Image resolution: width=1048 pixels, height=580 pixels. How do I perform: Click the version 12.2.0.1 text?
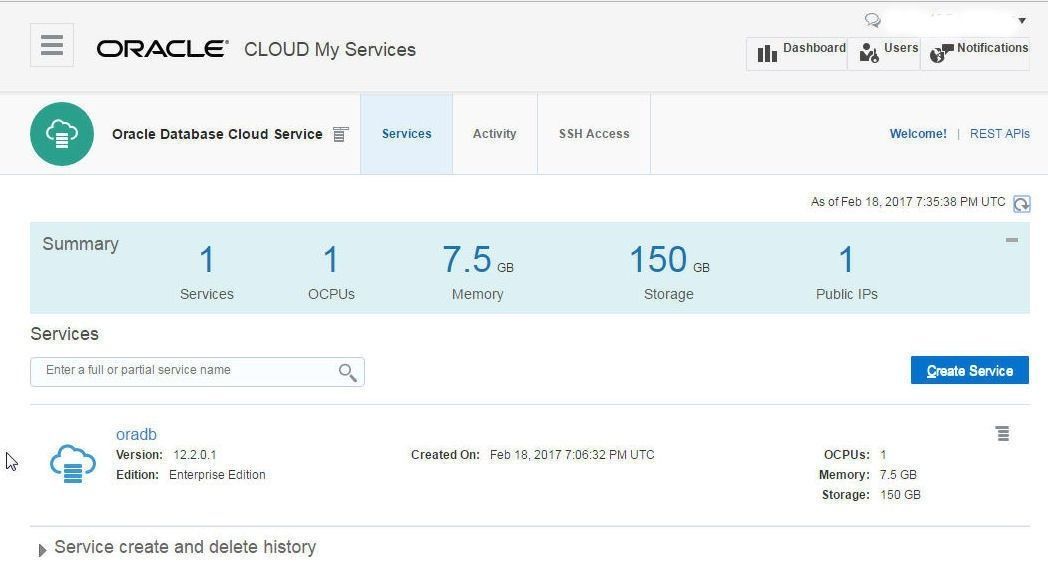194,455
